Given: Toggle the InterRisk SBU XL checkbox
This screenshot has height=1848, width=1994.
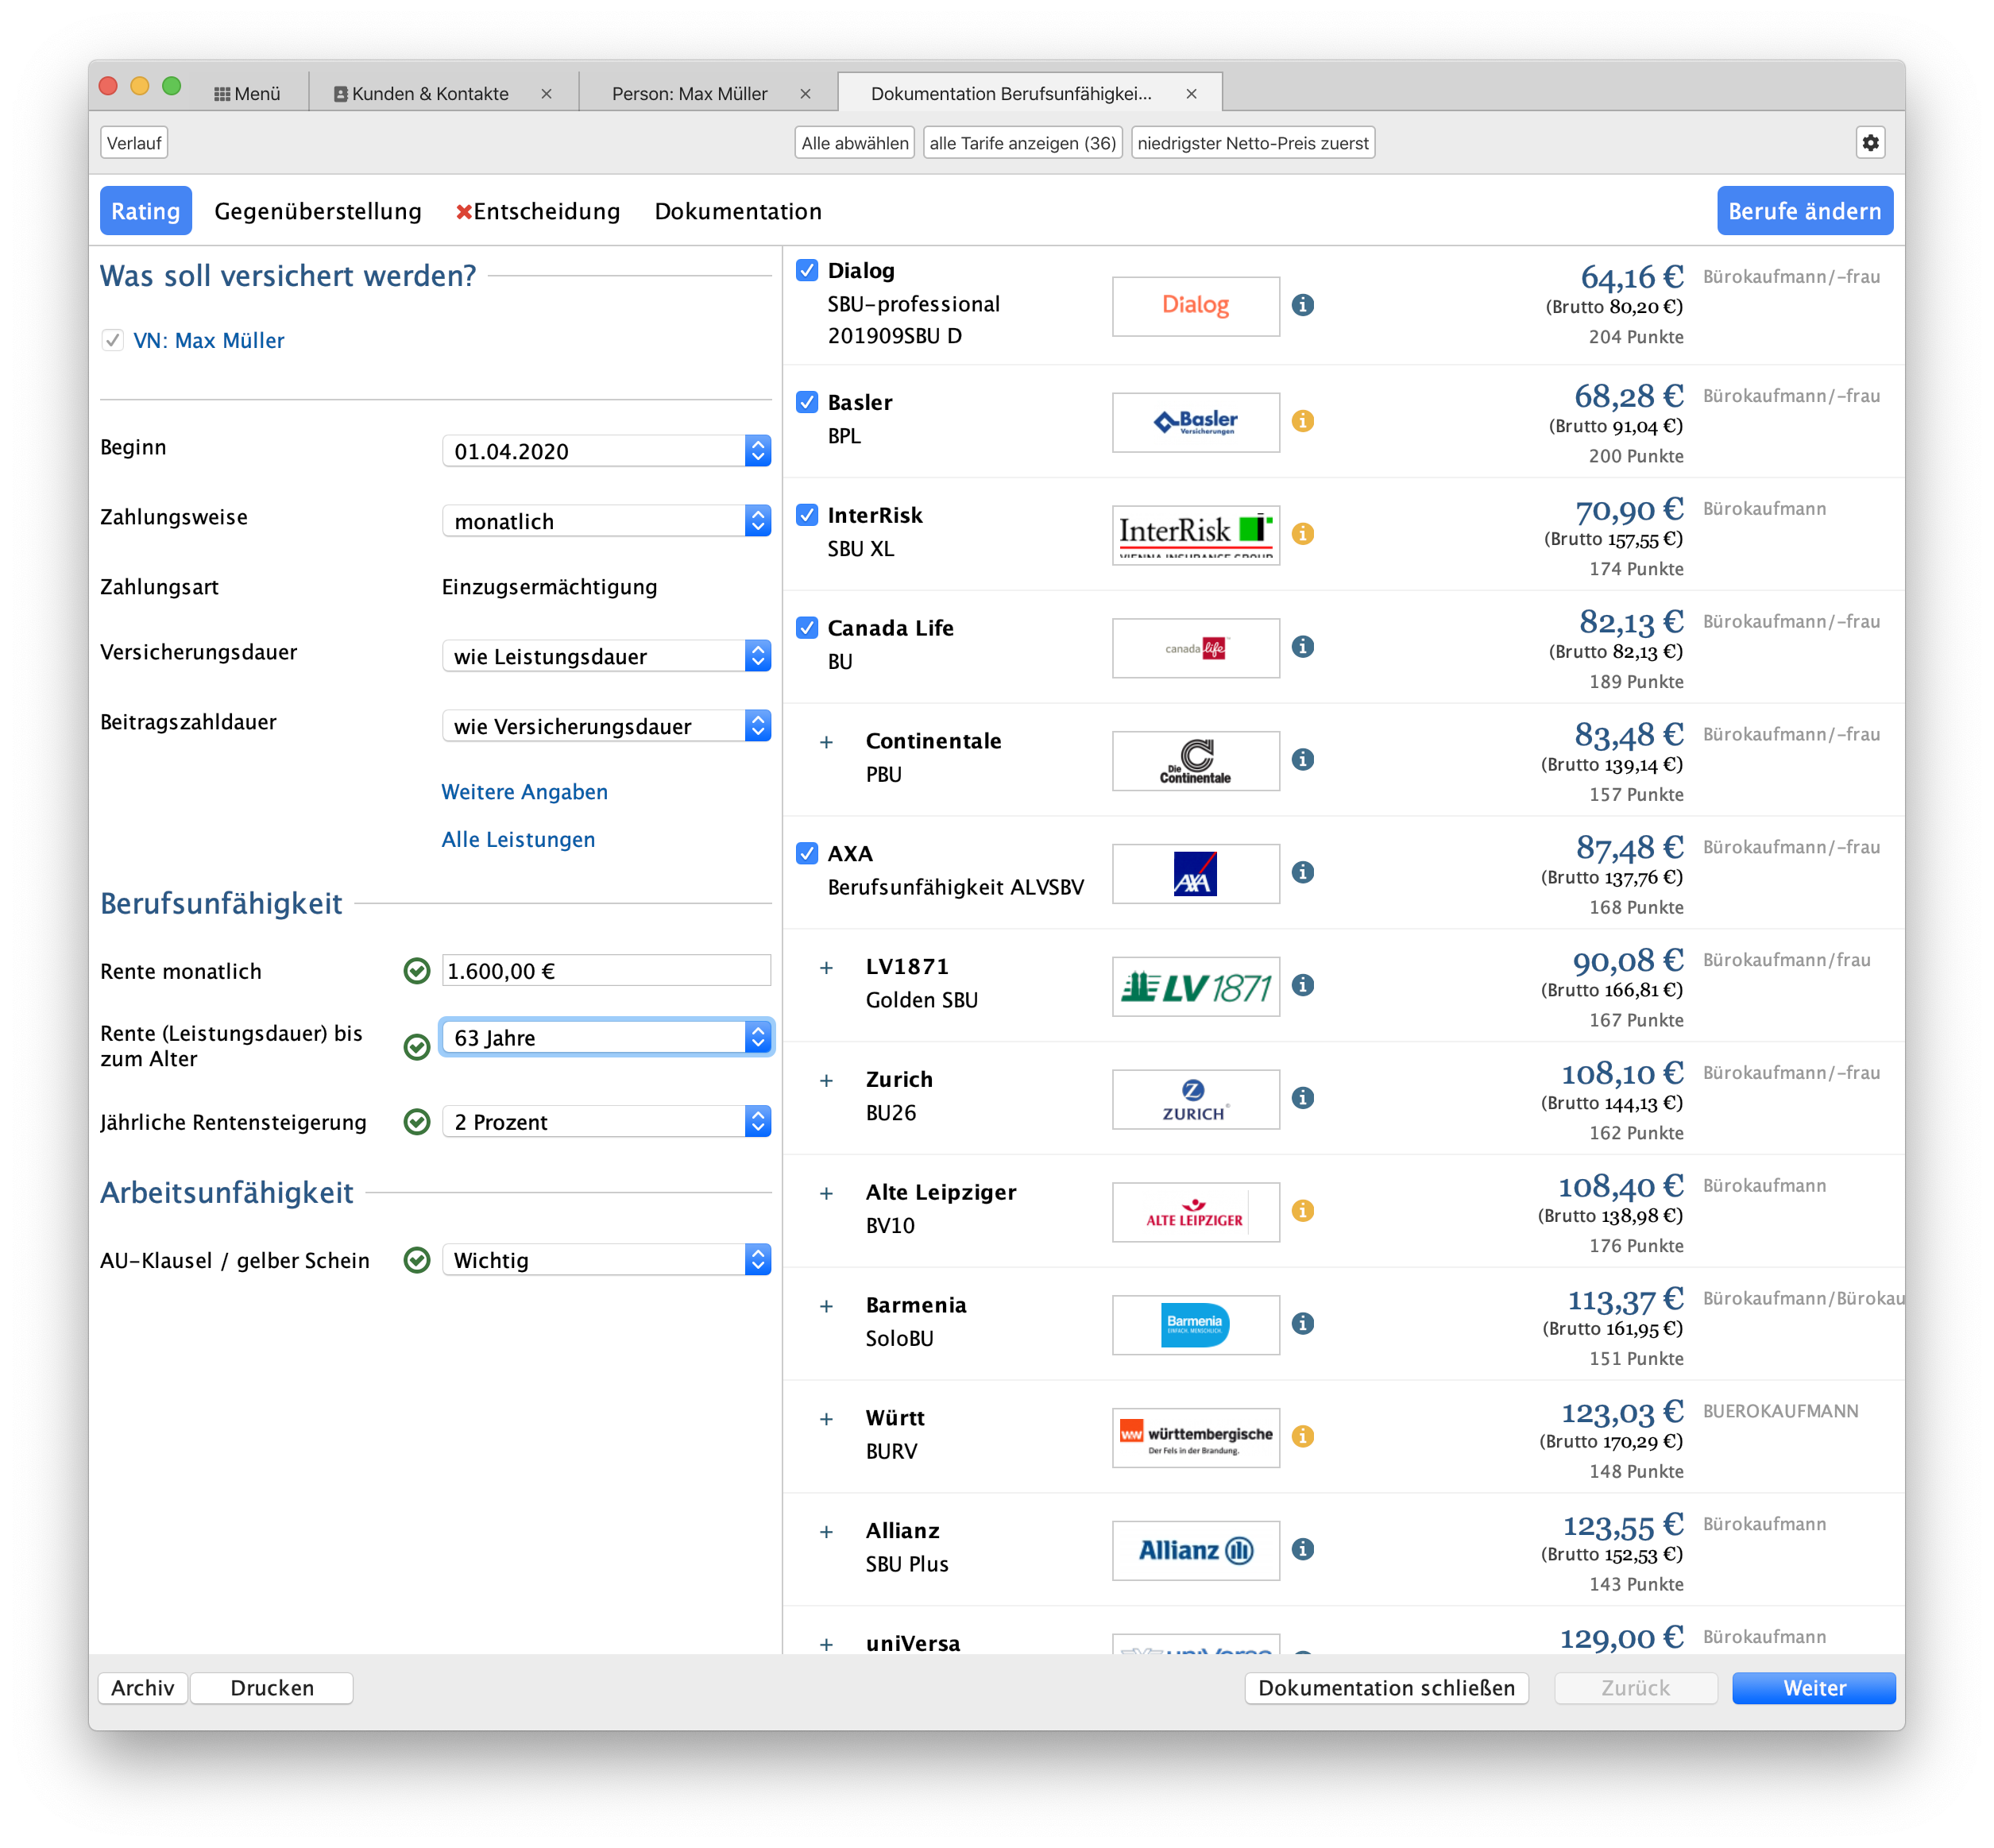Looking at the screenshot, I should coord(807,515).
